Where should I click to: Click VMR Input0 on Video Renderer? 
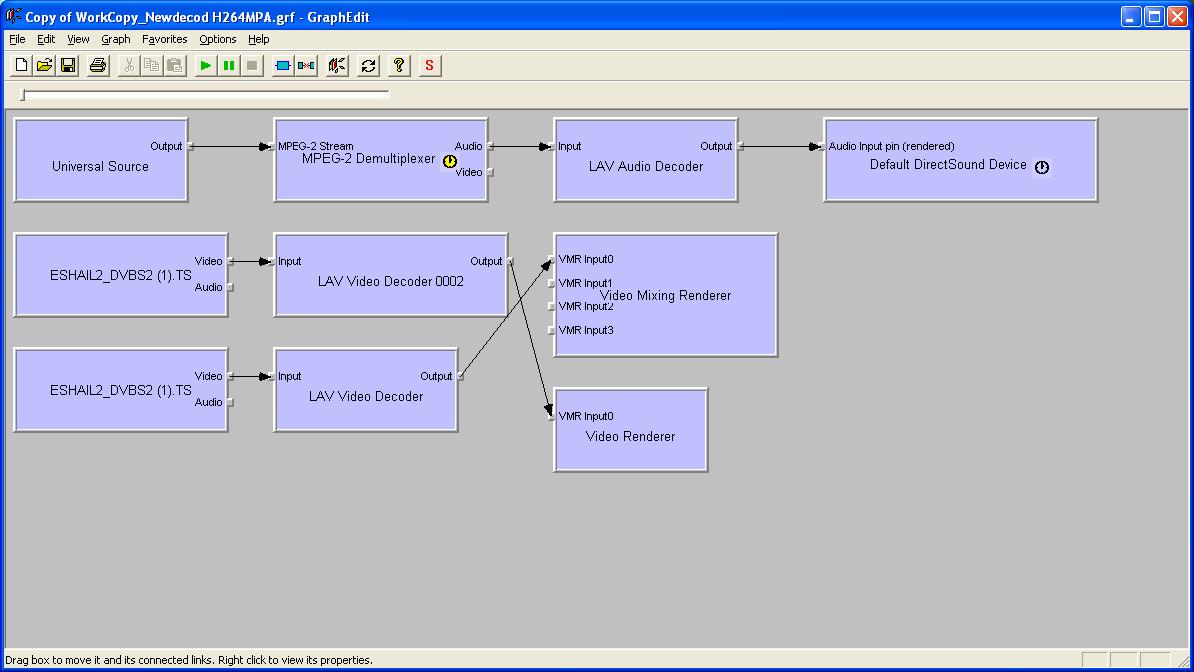(551, 416)
